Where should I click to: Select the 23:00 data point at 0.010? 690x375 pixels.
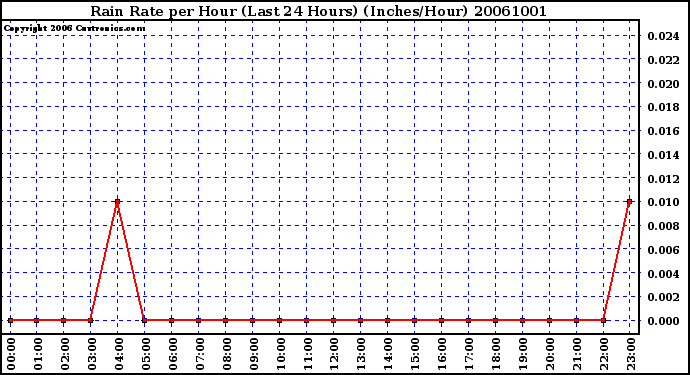(630, 202)
